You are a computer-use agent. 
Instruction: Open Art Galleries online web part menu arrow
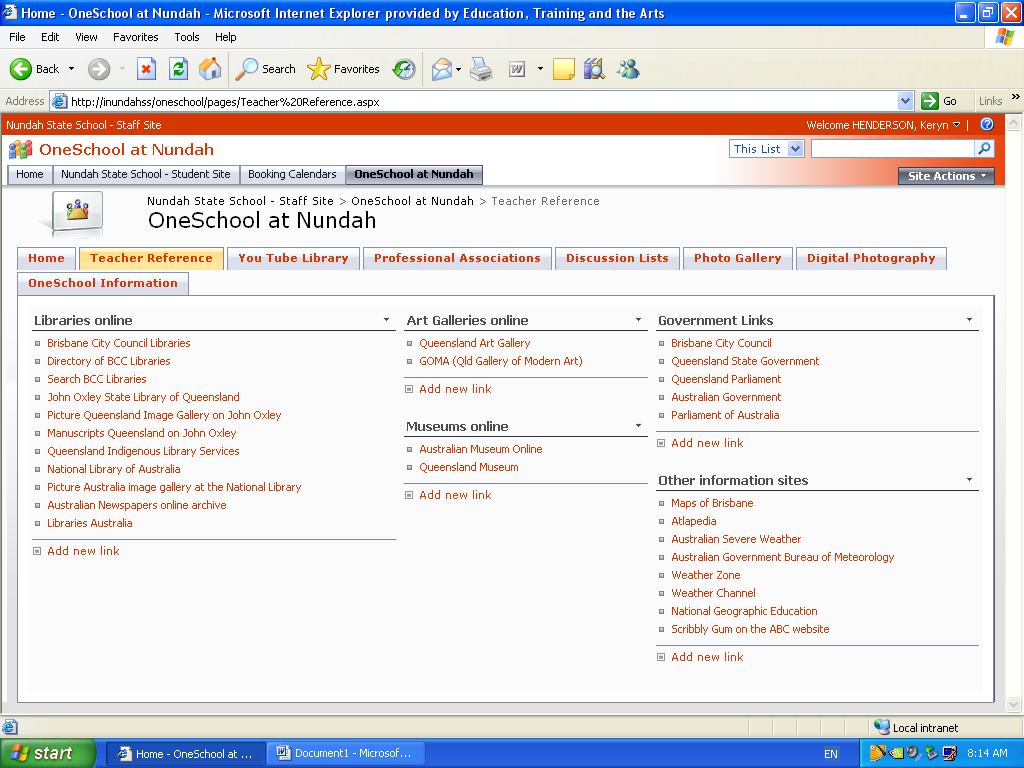[638, 319]
